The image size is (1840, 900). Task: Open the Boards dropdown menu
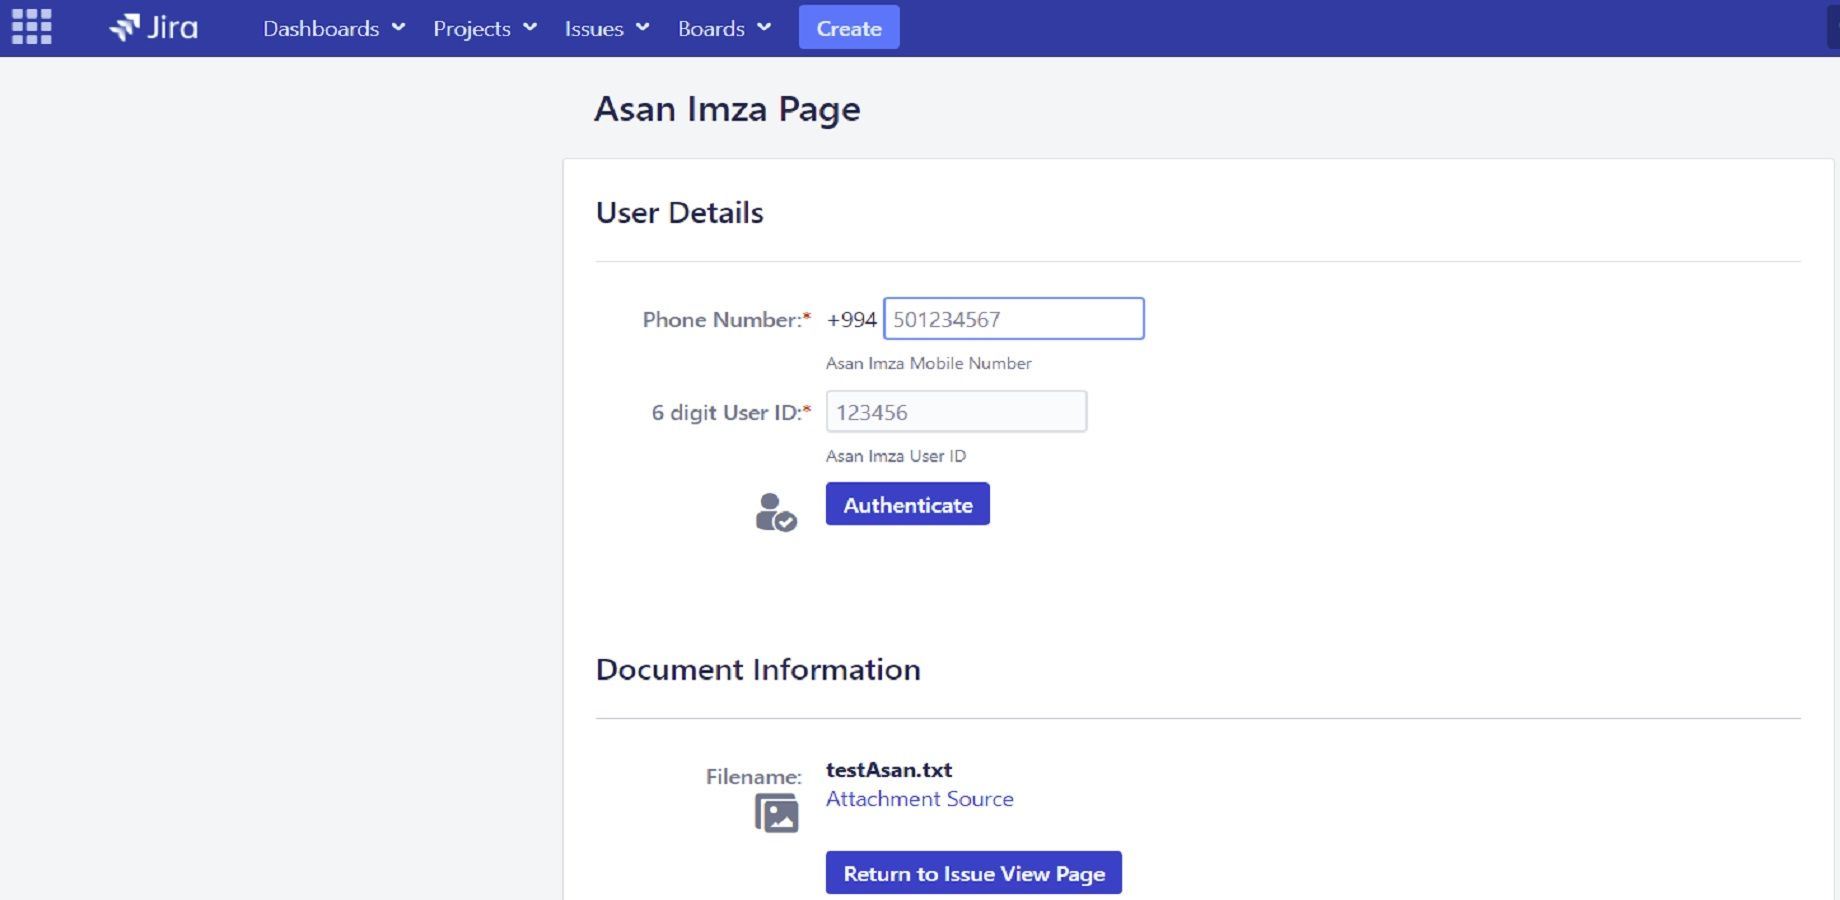(724, 28)
